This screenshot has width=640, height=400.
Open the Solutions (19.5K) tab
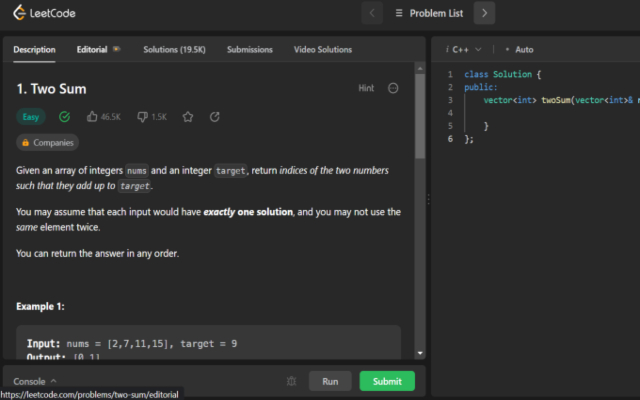(x=174, y=49)
